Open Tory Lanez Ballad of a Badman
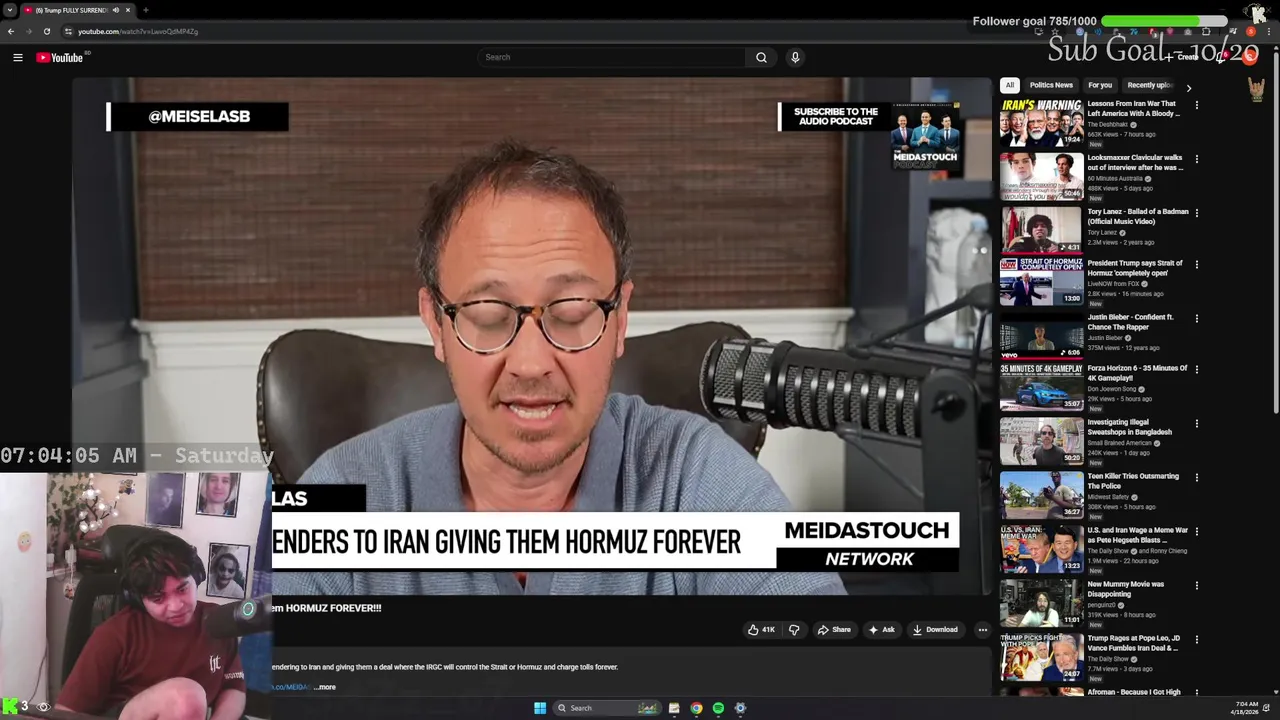 click(x=1138, y=216)
